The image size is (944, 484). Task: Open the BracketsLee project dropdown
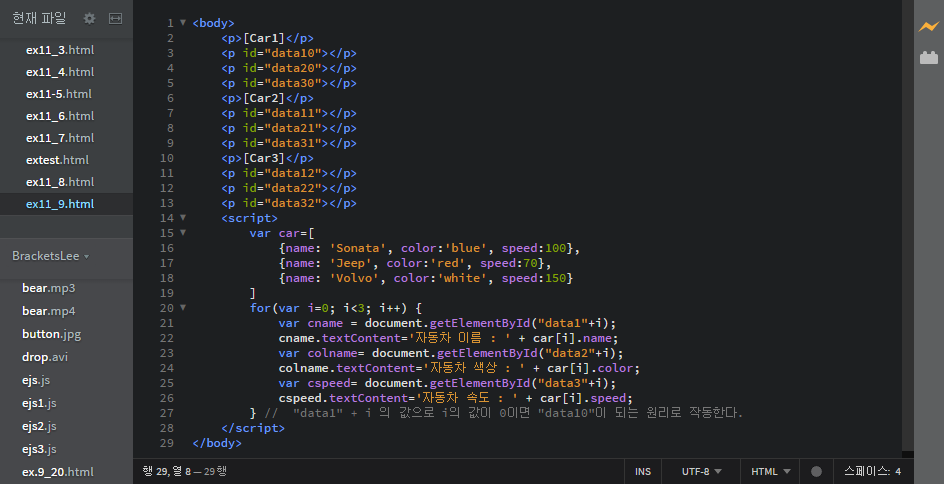pos(51,256)
